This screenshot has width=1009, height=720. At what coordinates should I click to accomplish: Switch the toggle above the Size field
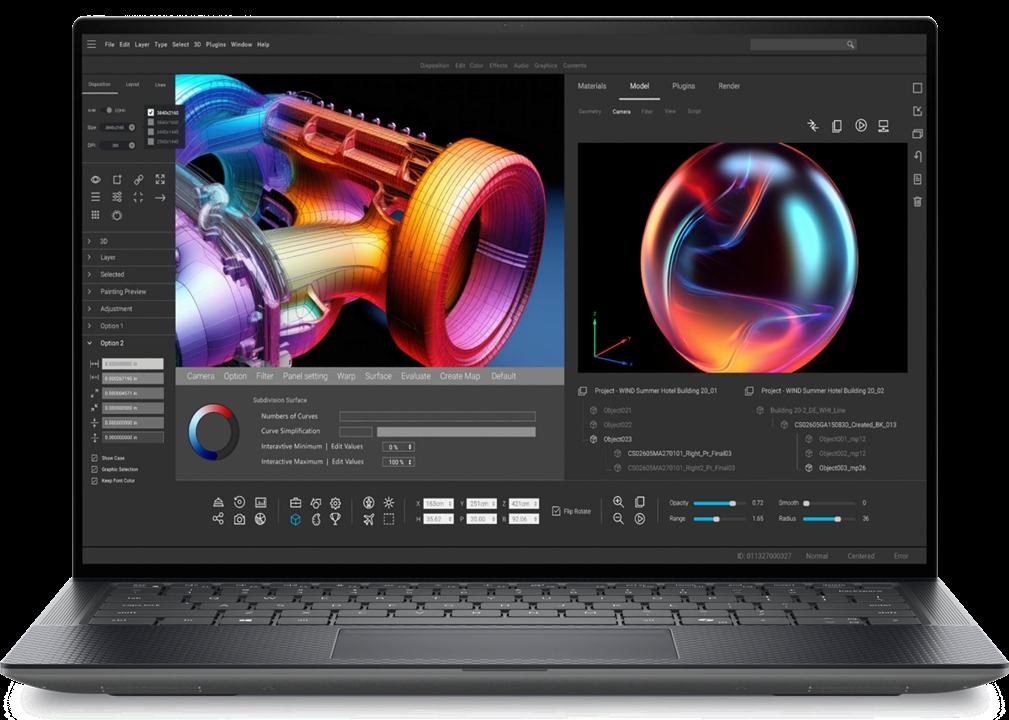point(109,111)
